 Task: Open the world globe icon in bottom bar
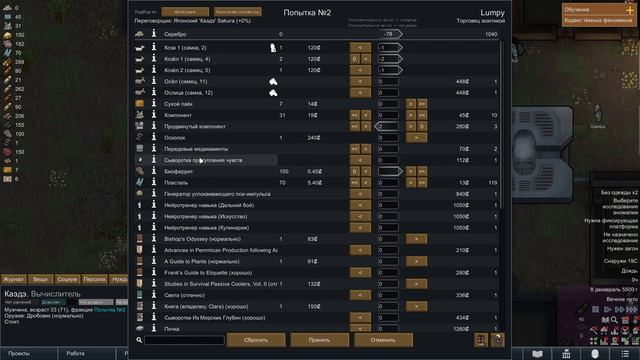click(x=595, y=354)
